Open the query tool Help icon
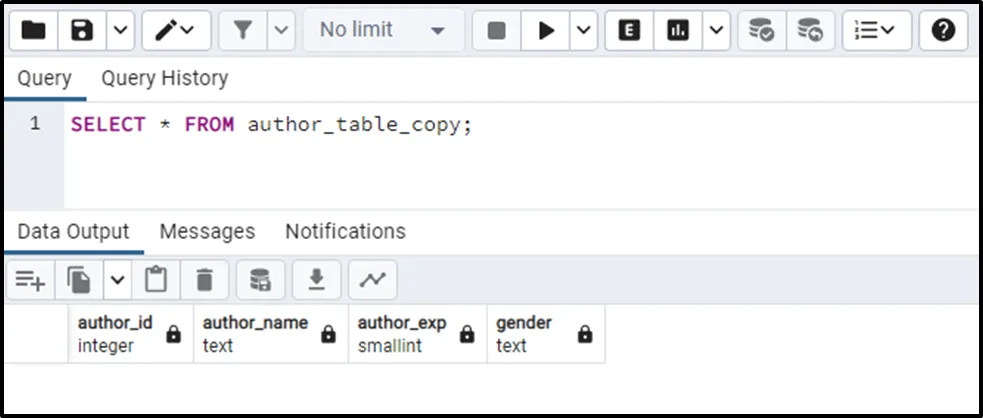Viewport: 983px width, 418px height. click(x=943, y=30)
